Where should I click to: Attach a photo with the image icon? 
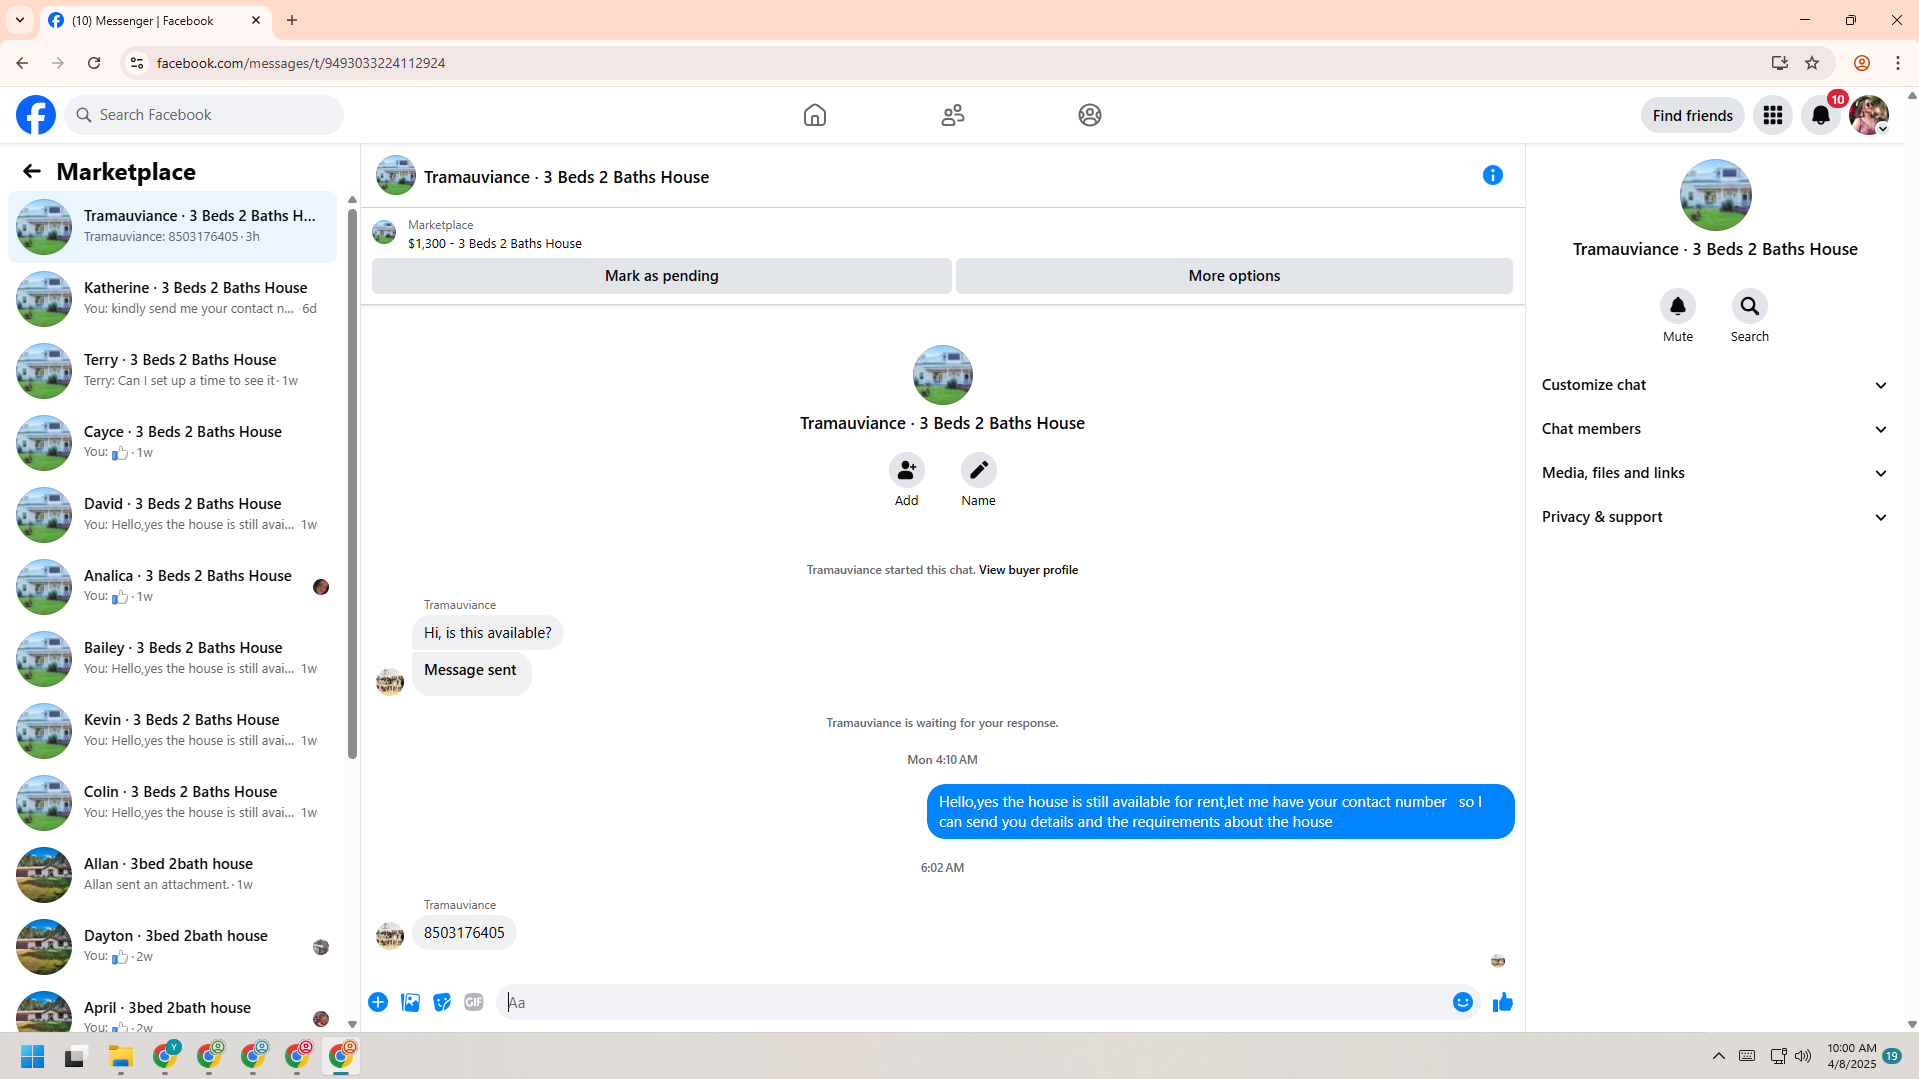(x=410, y=1002)
